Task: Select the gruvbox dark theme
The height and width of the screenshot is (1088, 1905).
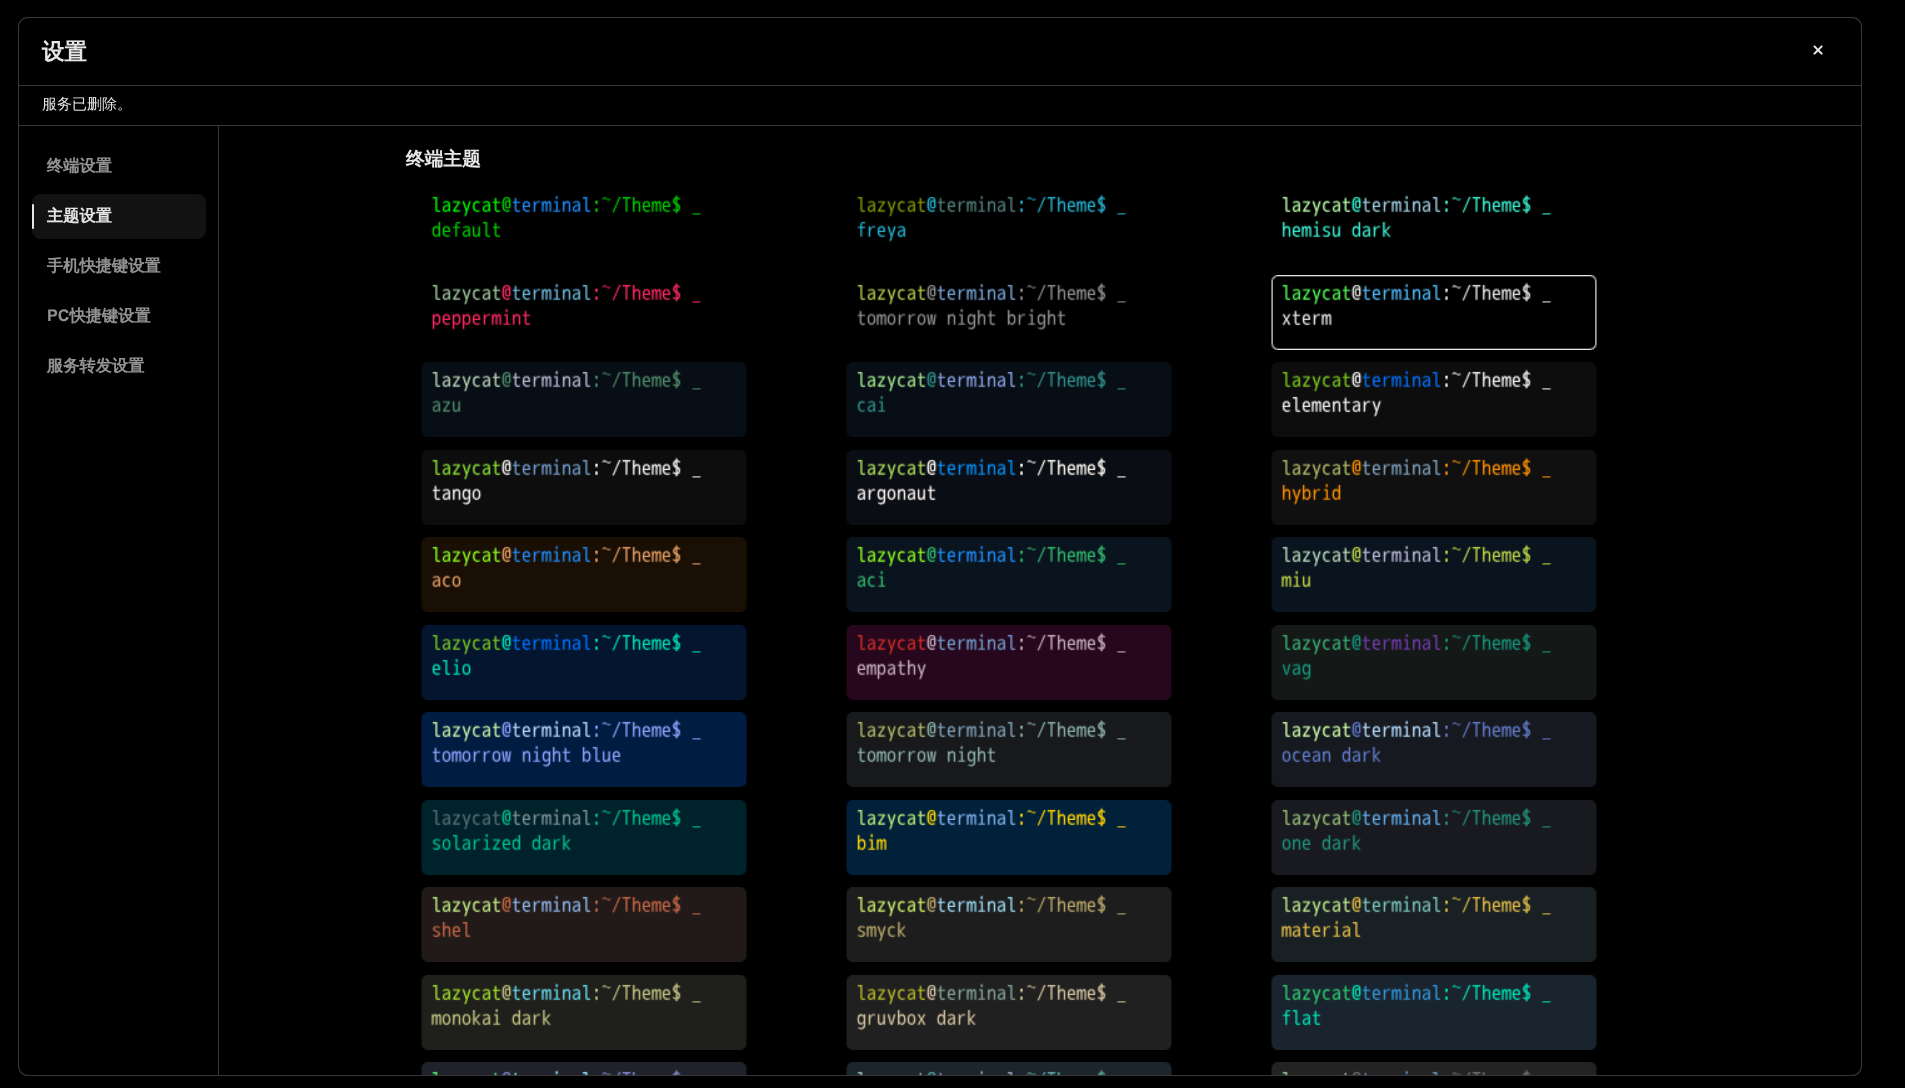Action: click(1009, 1012)
